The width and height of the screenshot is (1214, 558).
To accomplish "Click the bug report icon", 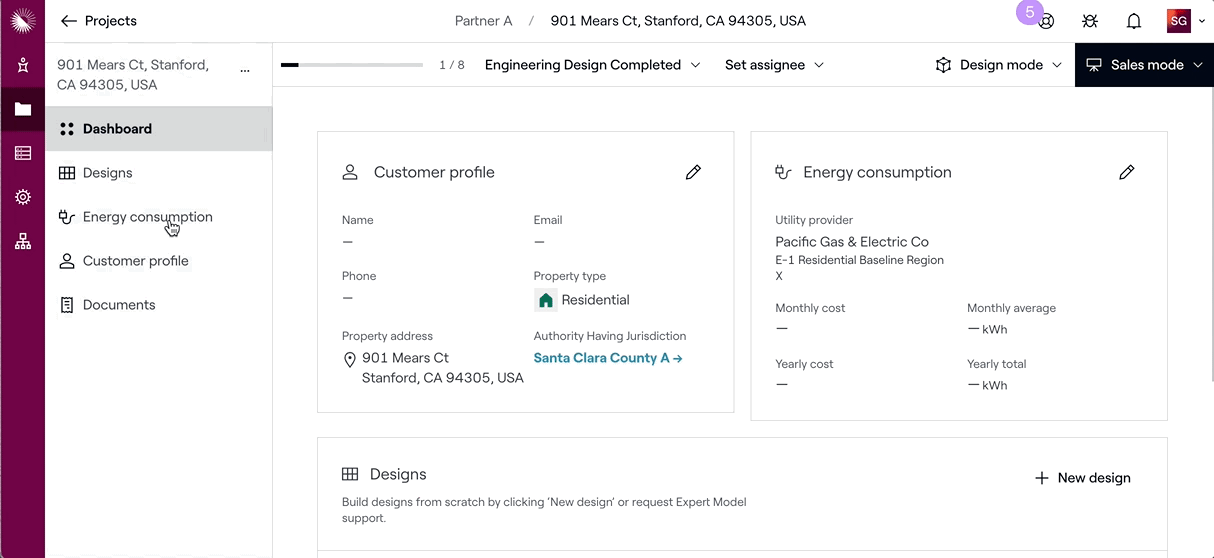I will pos(1090,21).
